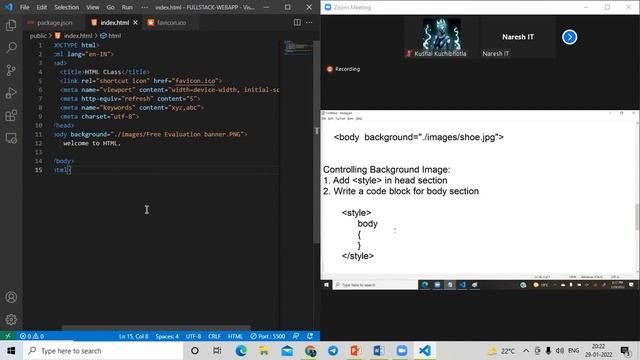Screen dimensions: 640x360
Task: Close the index.html tab
Action: 136,22
